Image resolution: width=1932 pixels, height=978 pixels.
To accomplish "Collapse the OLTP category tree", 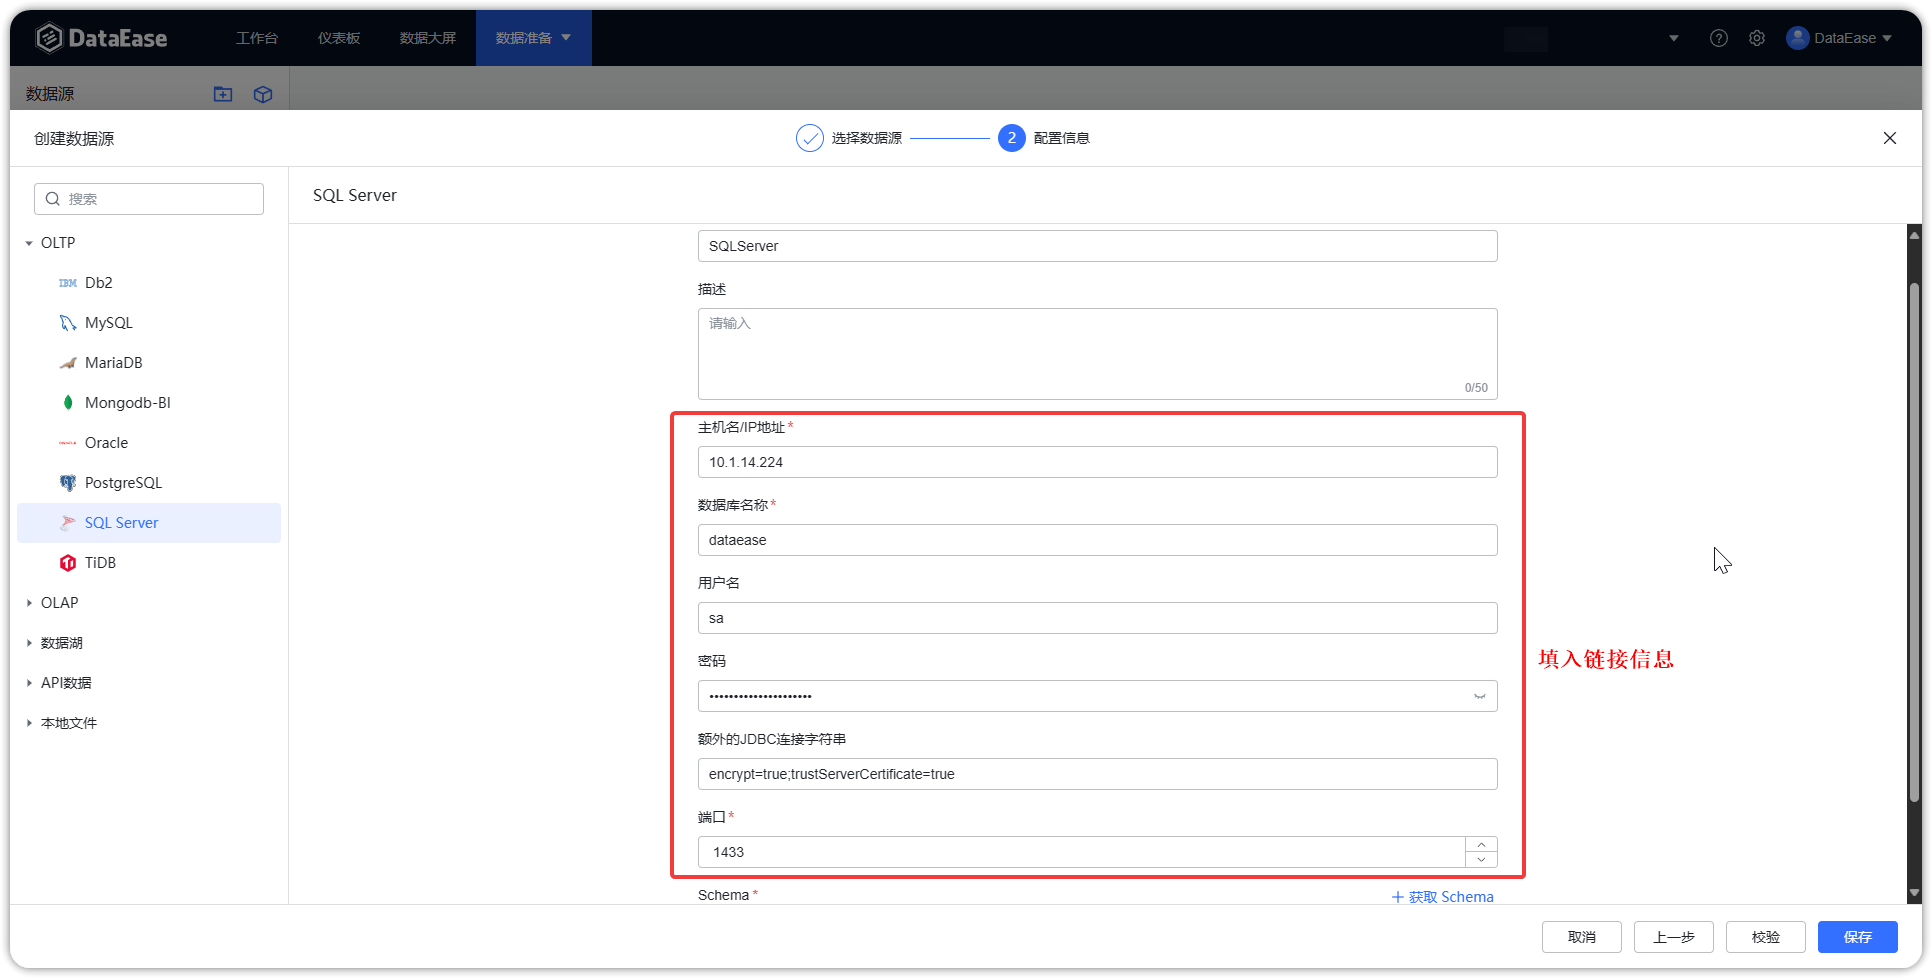I will click(x=29, y=242).
